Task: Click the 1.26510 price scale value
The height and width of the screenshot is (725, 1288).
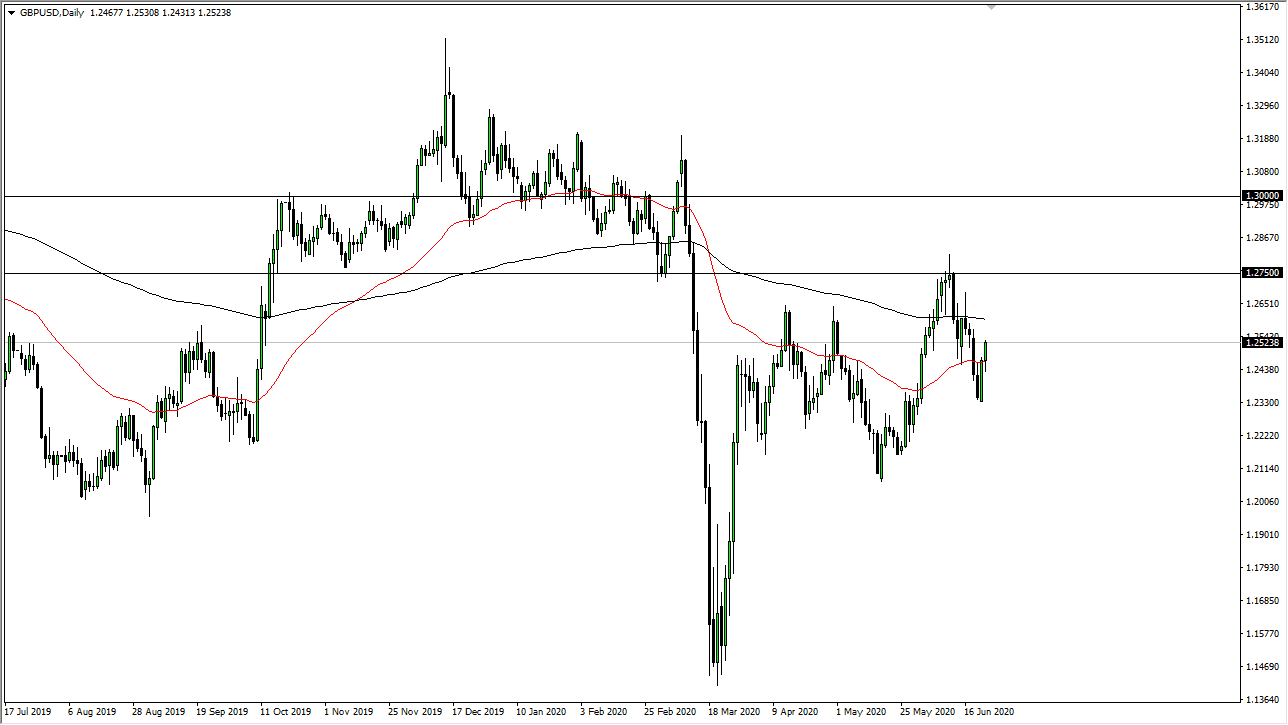Action: 1263,304
